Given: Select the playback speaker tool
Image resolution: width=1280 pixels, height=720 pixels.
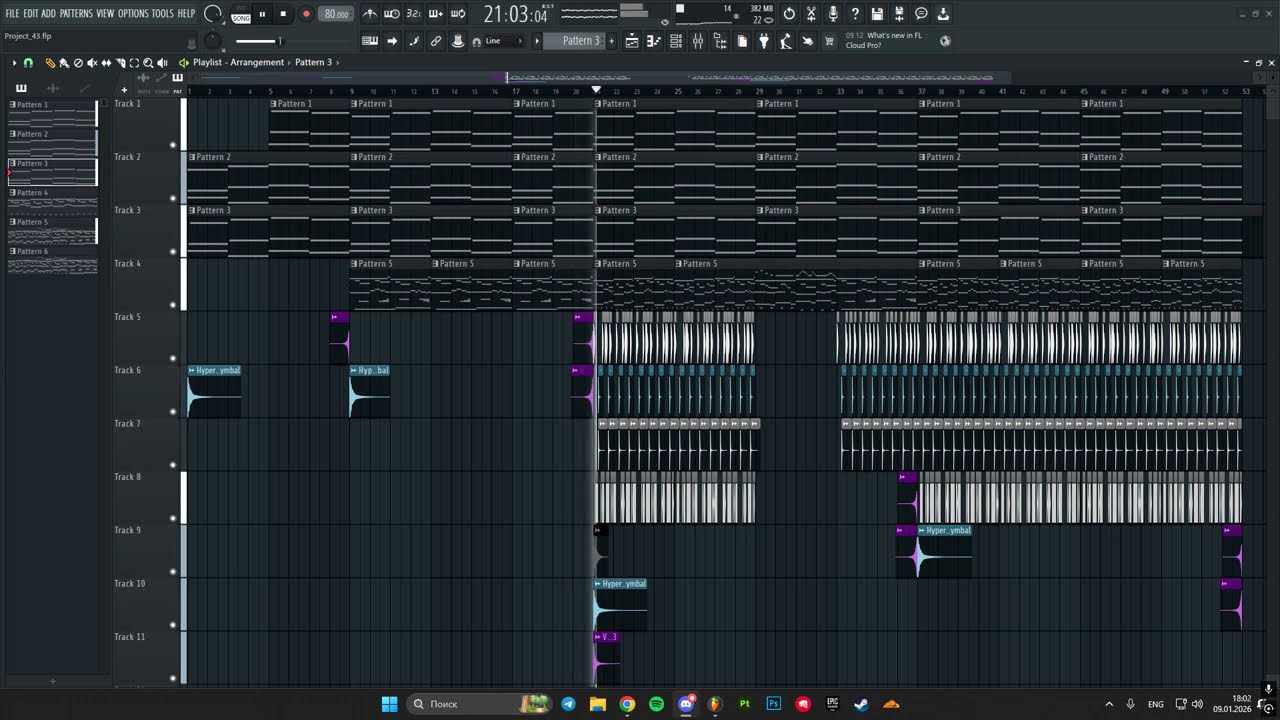Looking at the screenshot, I should (162, 62).
